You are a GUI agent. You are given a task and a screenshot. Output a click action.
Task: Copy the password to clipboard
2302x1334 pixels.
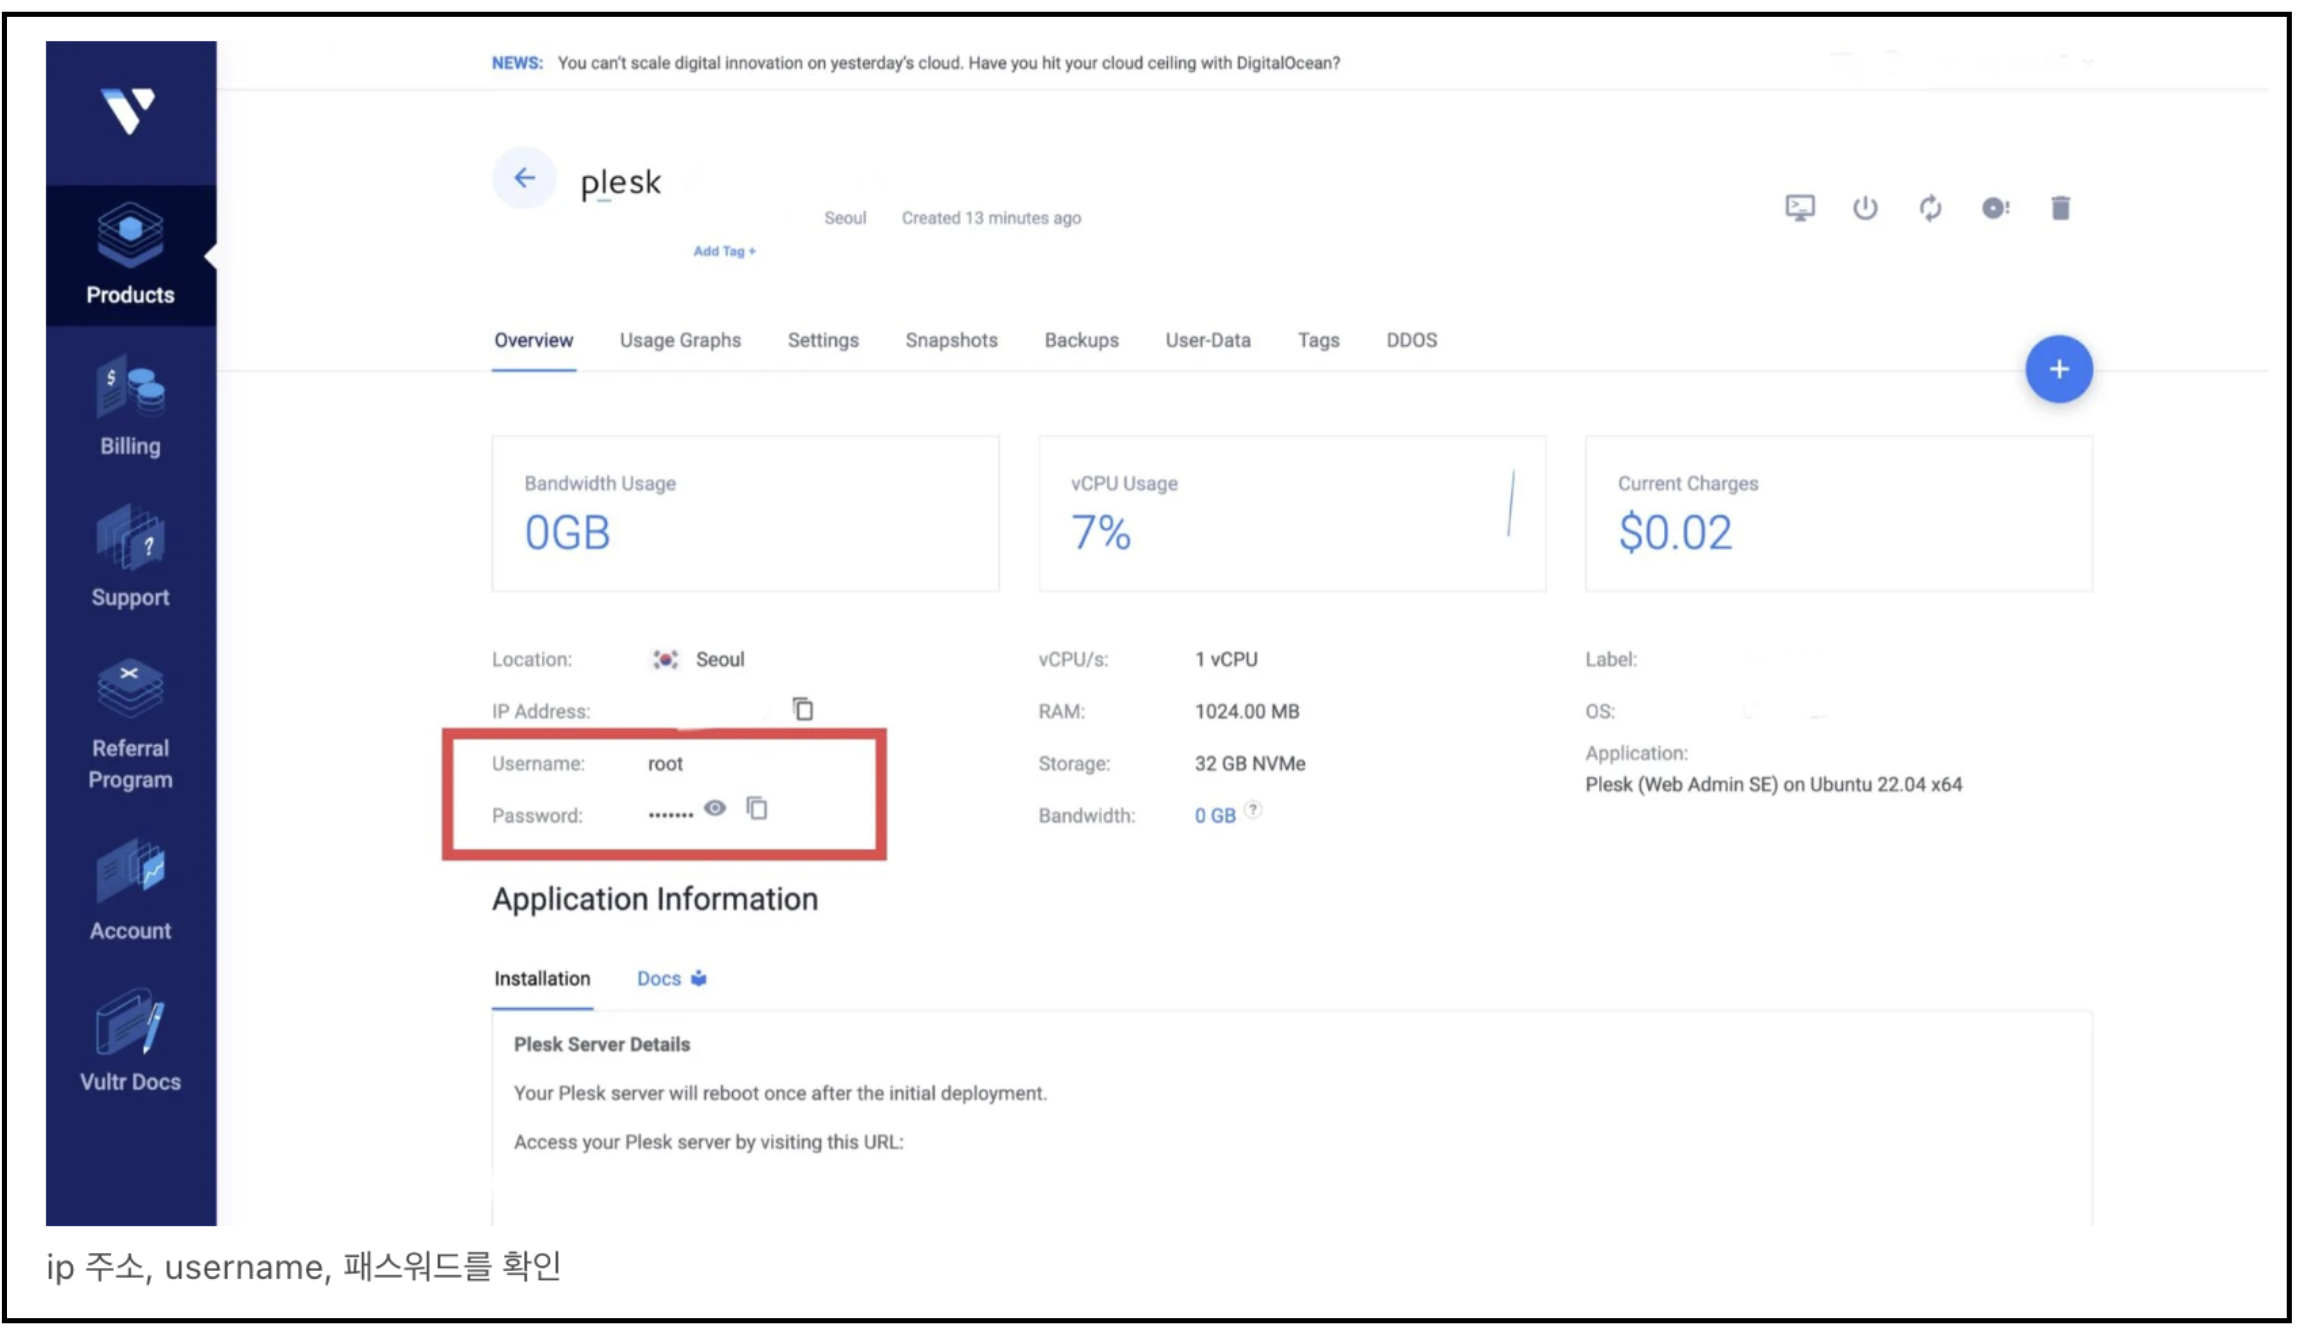coord(757,808)
